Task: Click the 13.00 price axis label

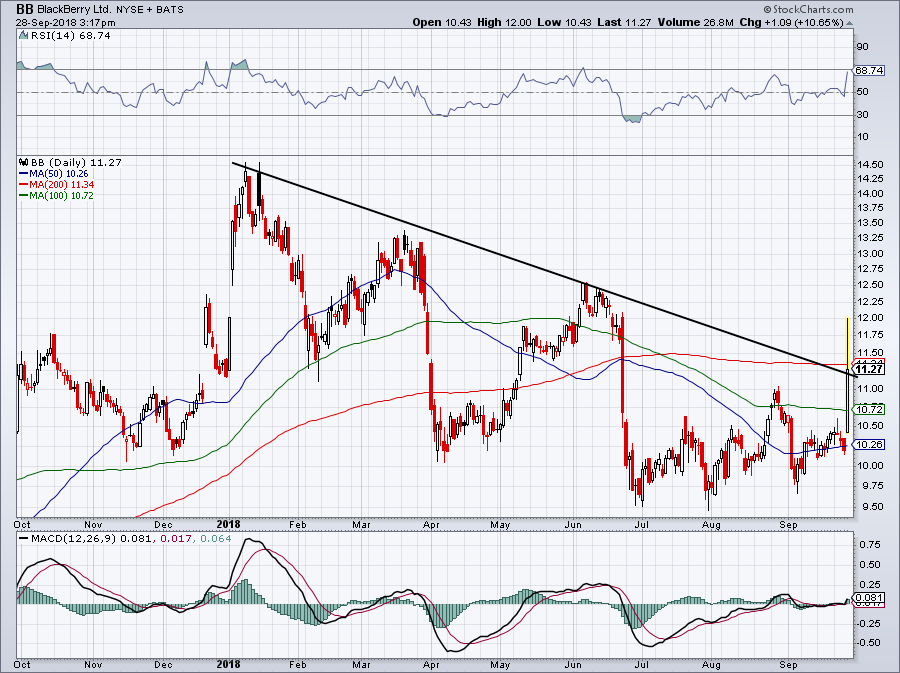Action: pos(869,254)
